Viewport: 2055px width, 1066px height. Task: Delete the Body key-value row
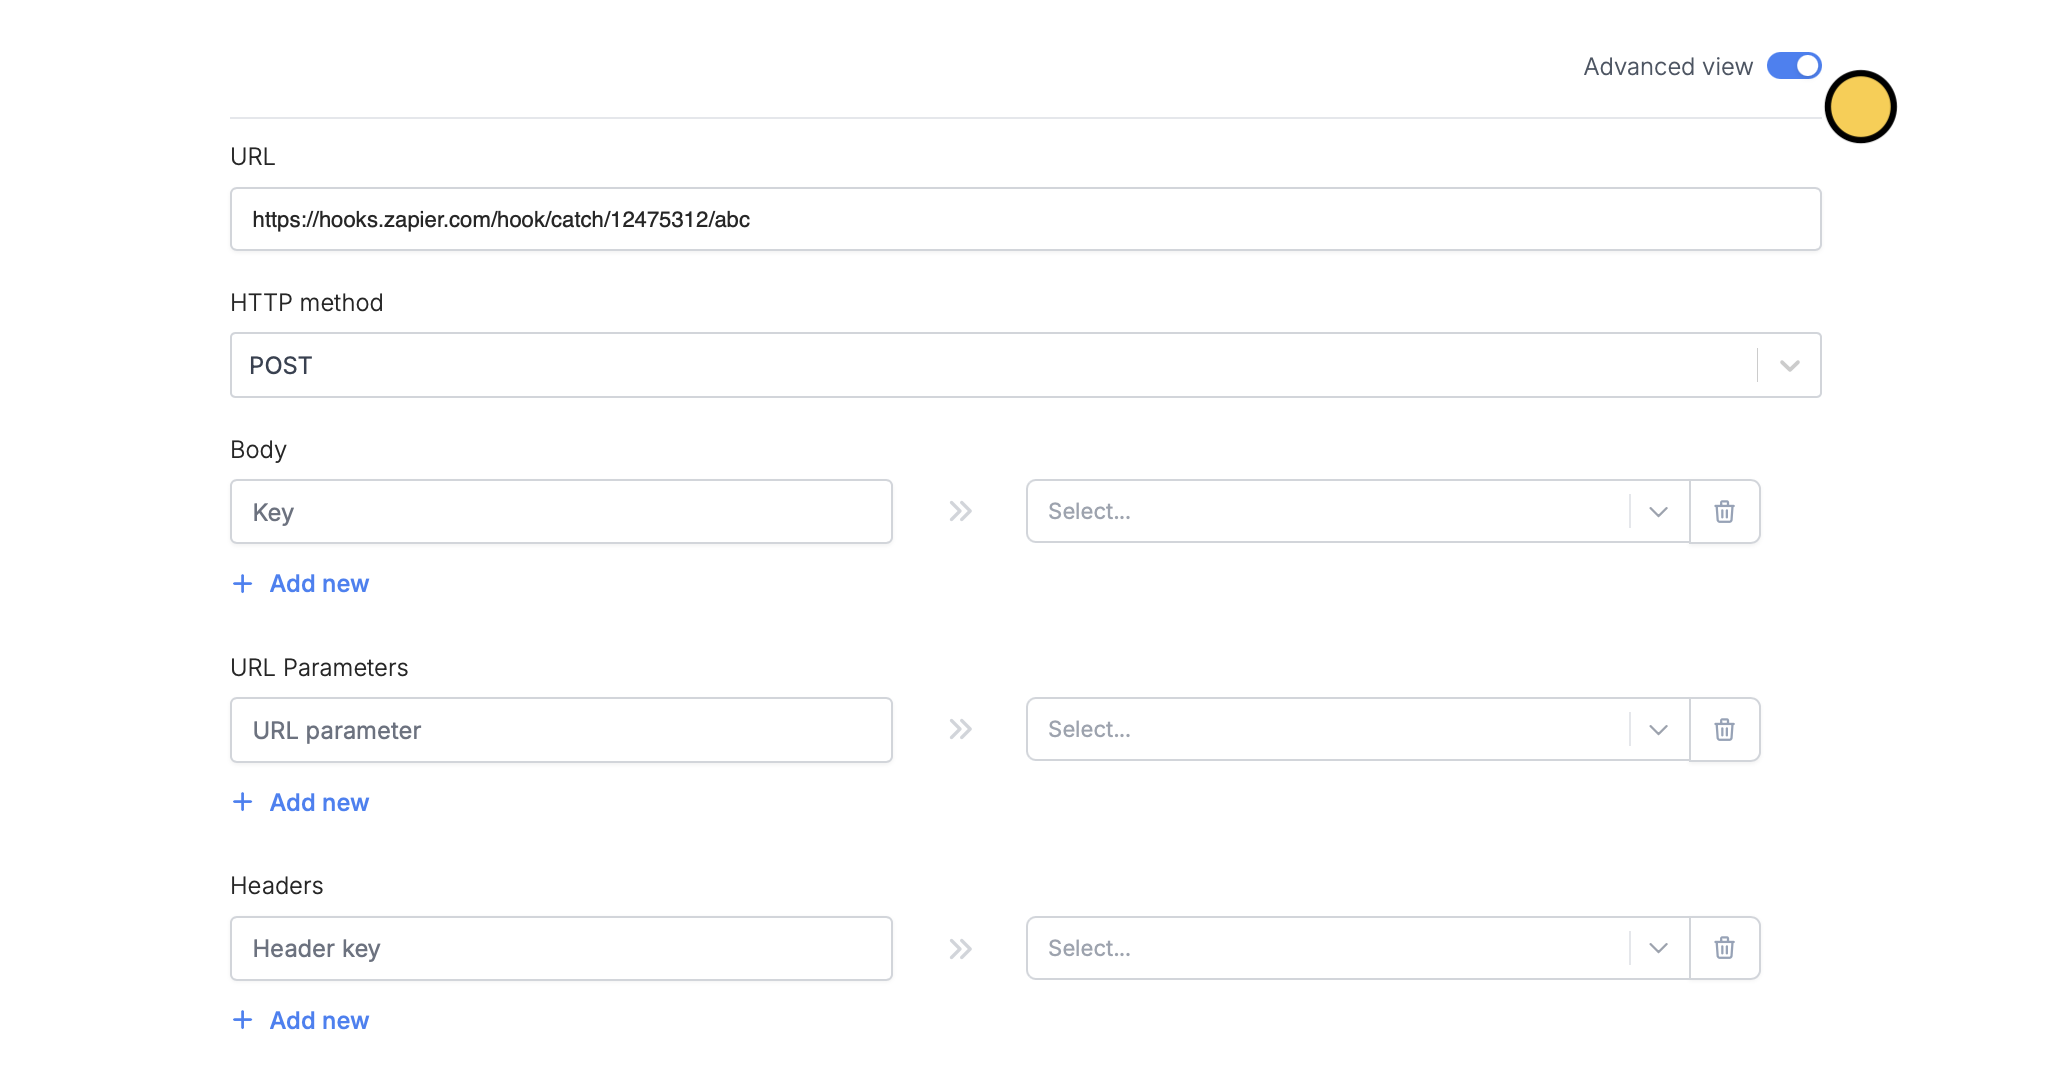[1724, 511]
